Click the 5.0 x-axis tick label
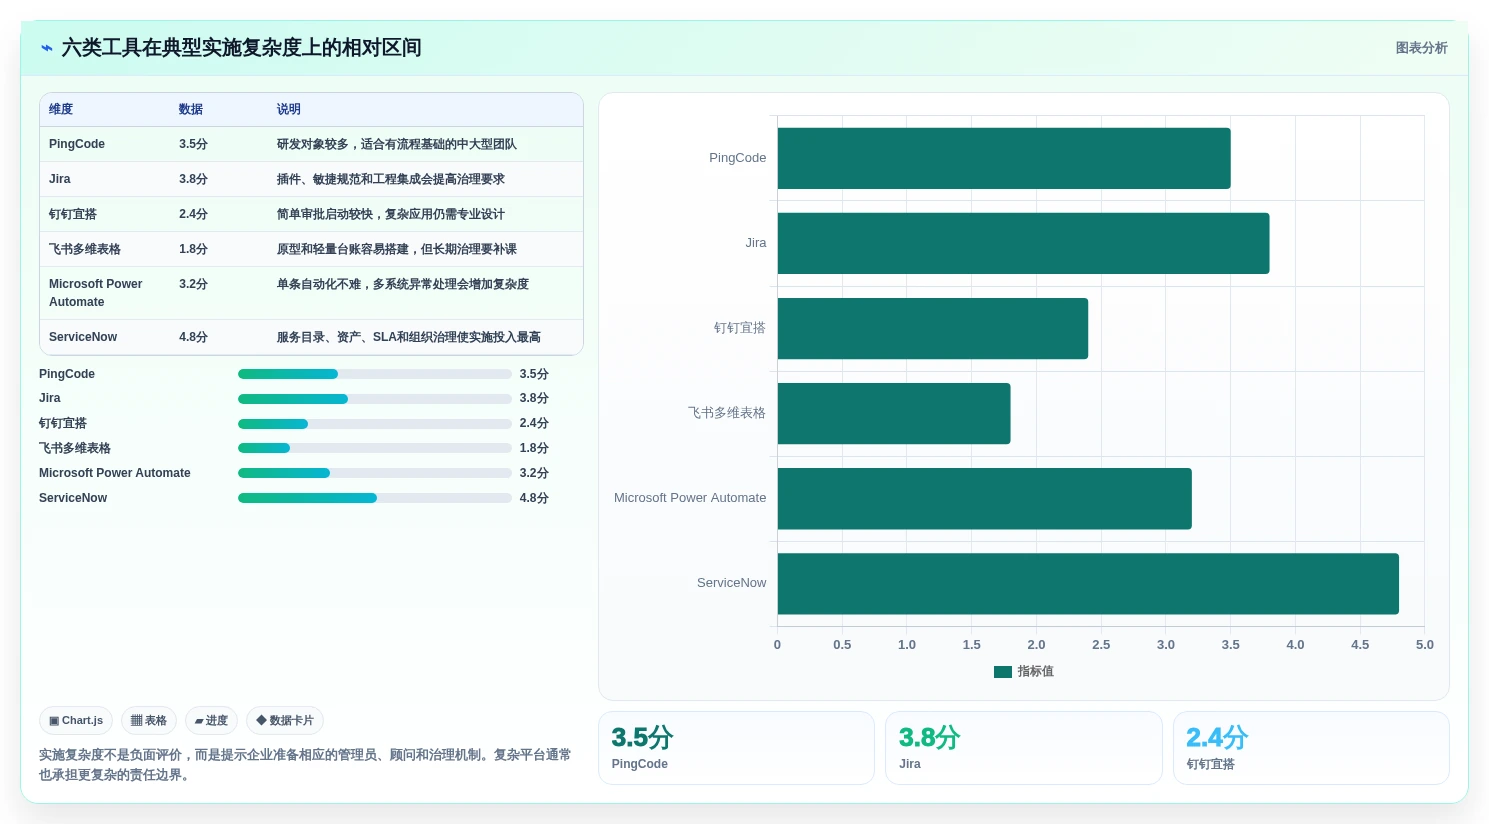1489x824 pixels. 1425,645
